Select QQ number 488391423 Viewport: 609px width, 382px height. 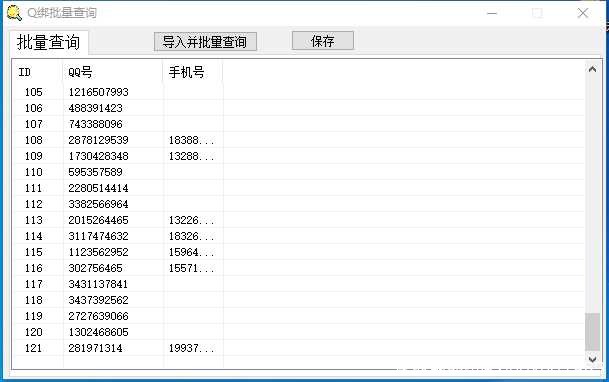(96, 108)
